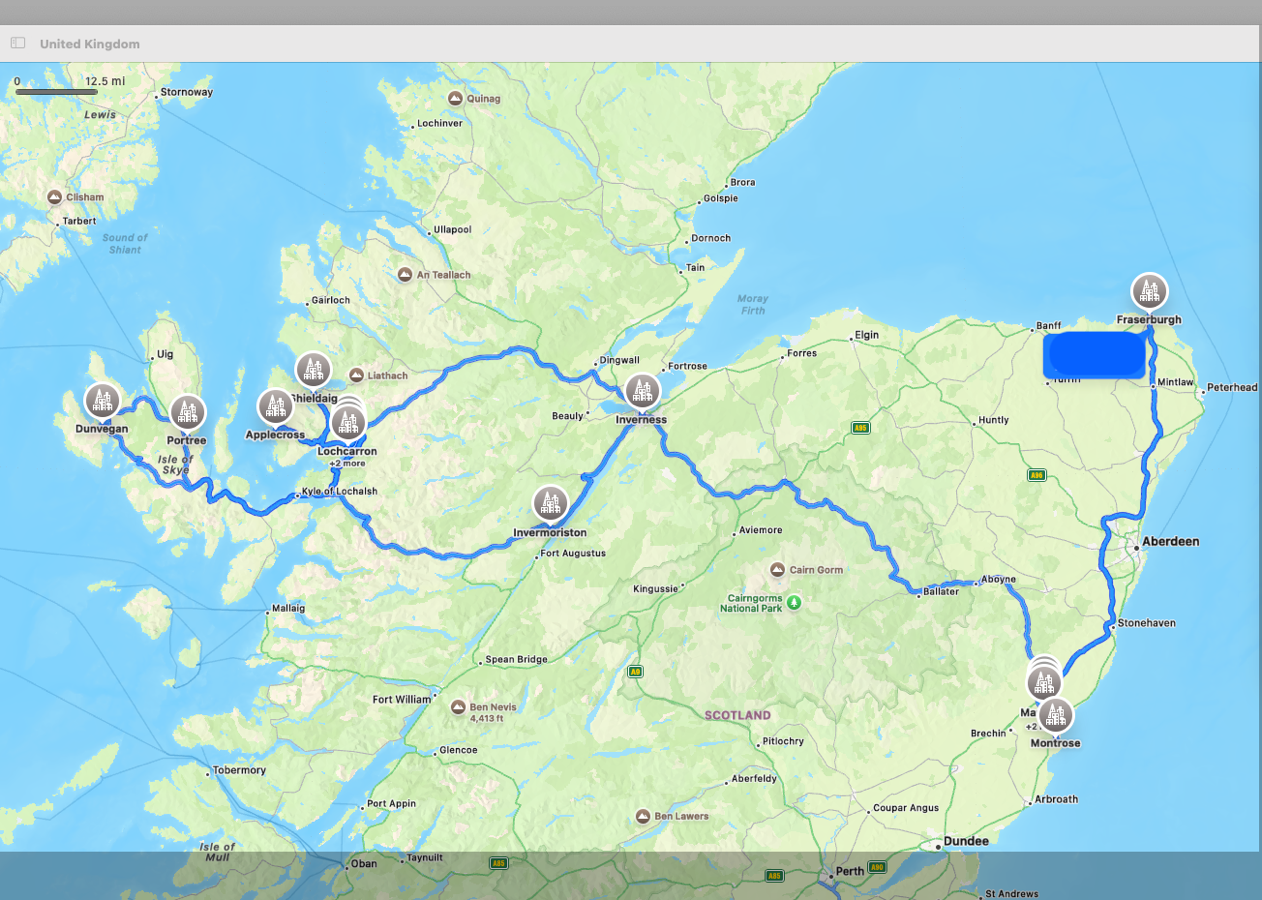Toggle the sidebar icon beside United Kingdom
1262x900 pixels.
17,43
